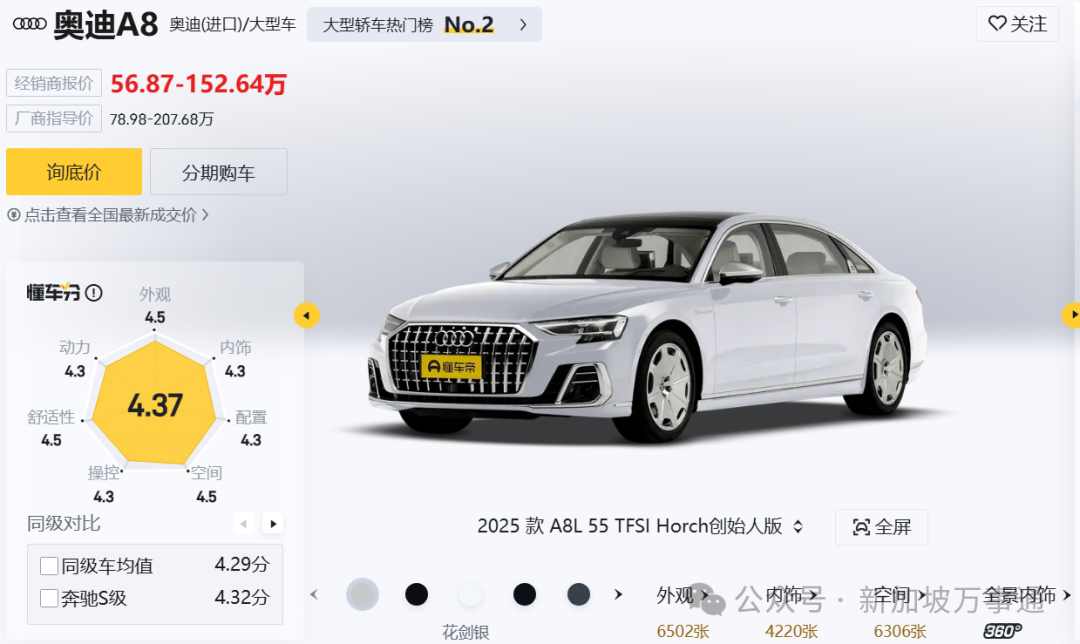Click the yellow right arrow at image edge
The height and width of the screenshot is (644, 1080).
(x=1072, y=315)
